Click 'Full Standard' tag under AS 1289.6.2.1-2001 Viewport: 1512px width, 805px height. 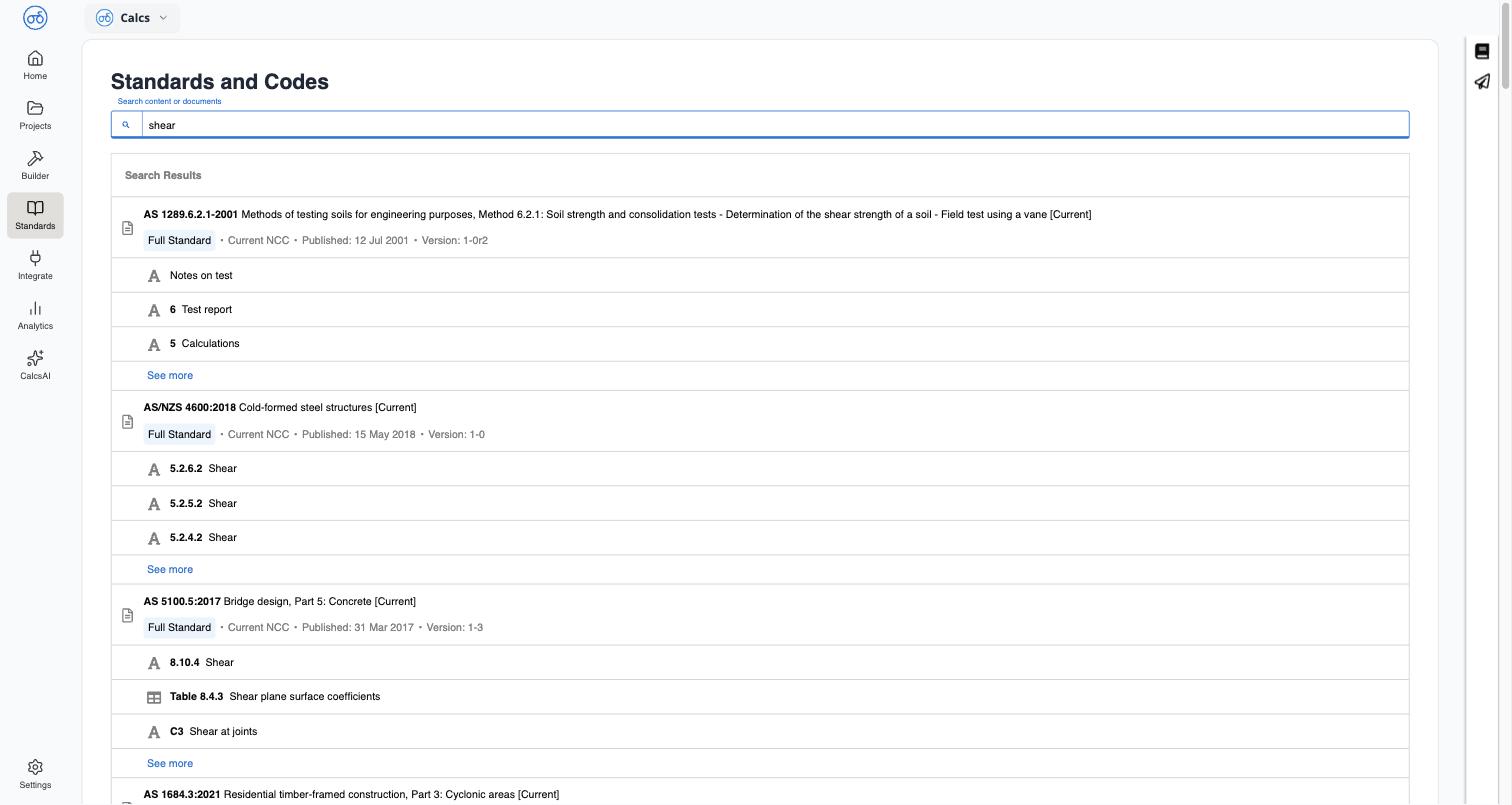click(x=179, y=240)
